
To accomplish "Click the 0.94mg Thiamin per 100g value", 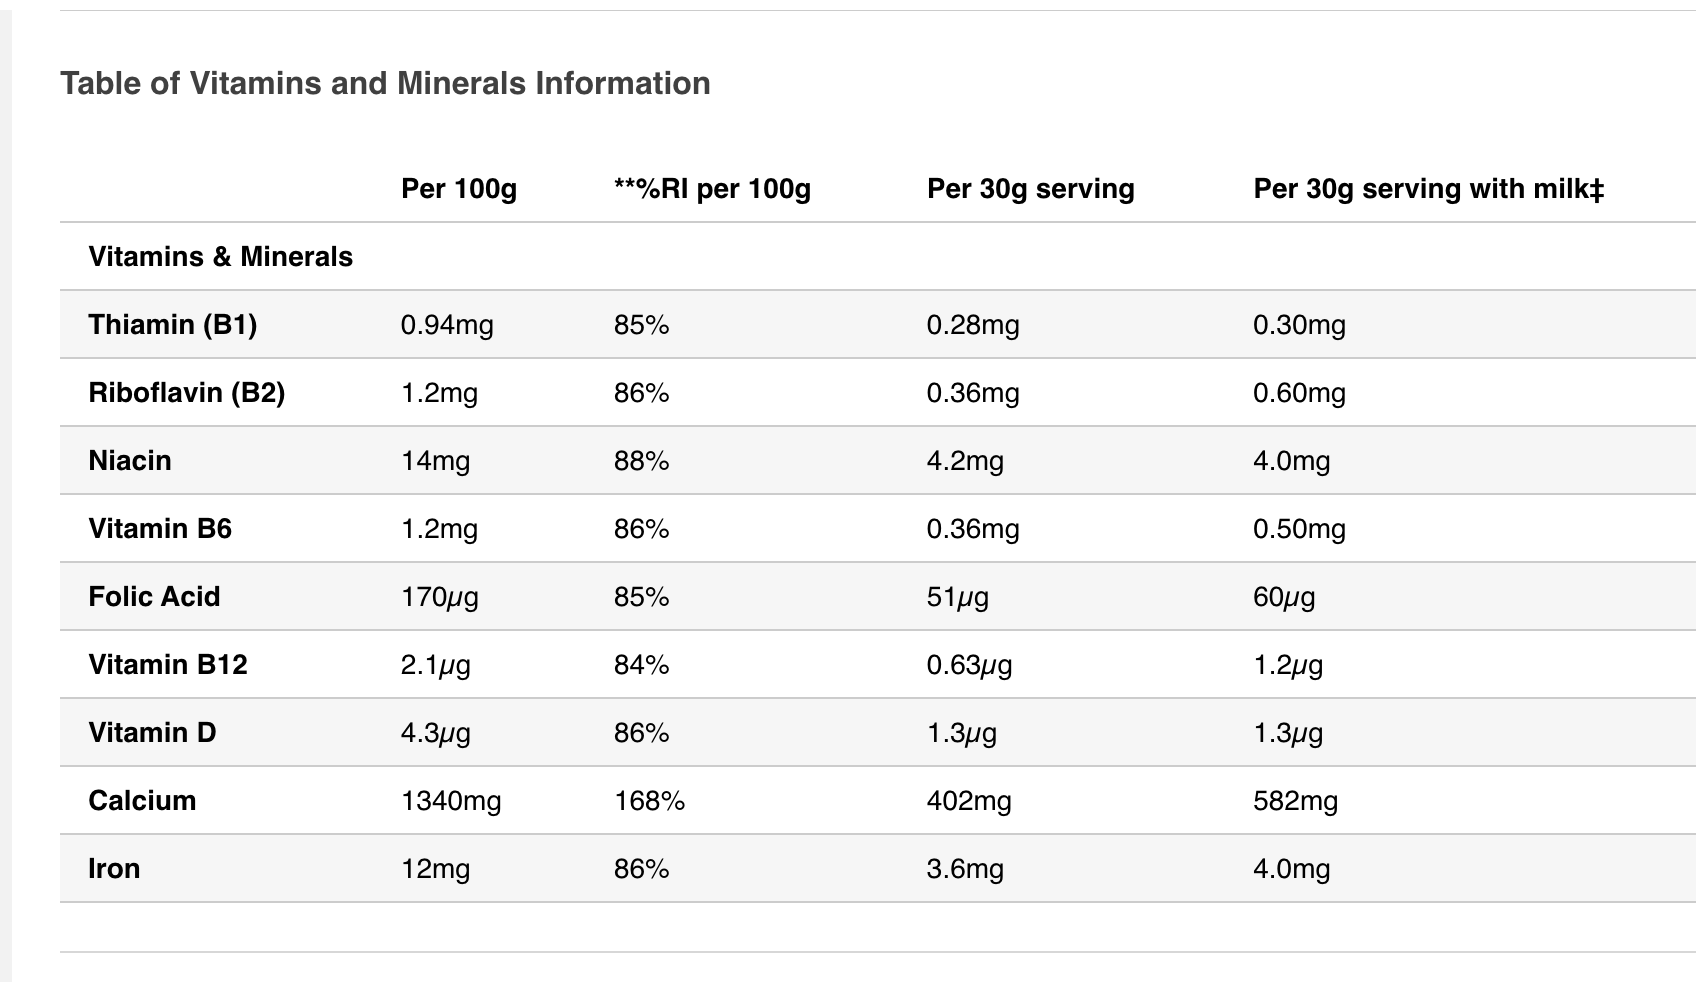I will (447, 325).
